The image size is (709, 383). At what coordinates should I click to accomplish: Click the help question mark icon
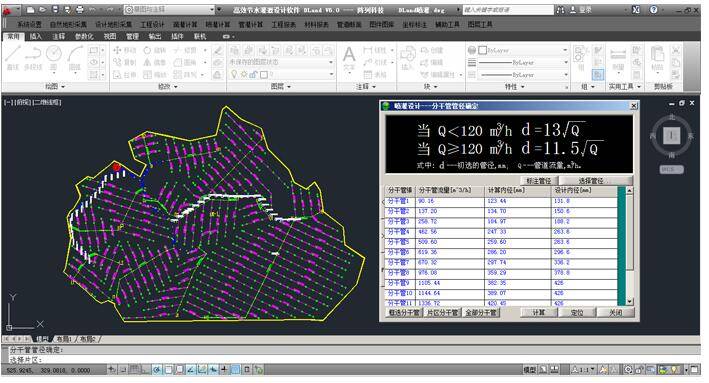[653, 9]
